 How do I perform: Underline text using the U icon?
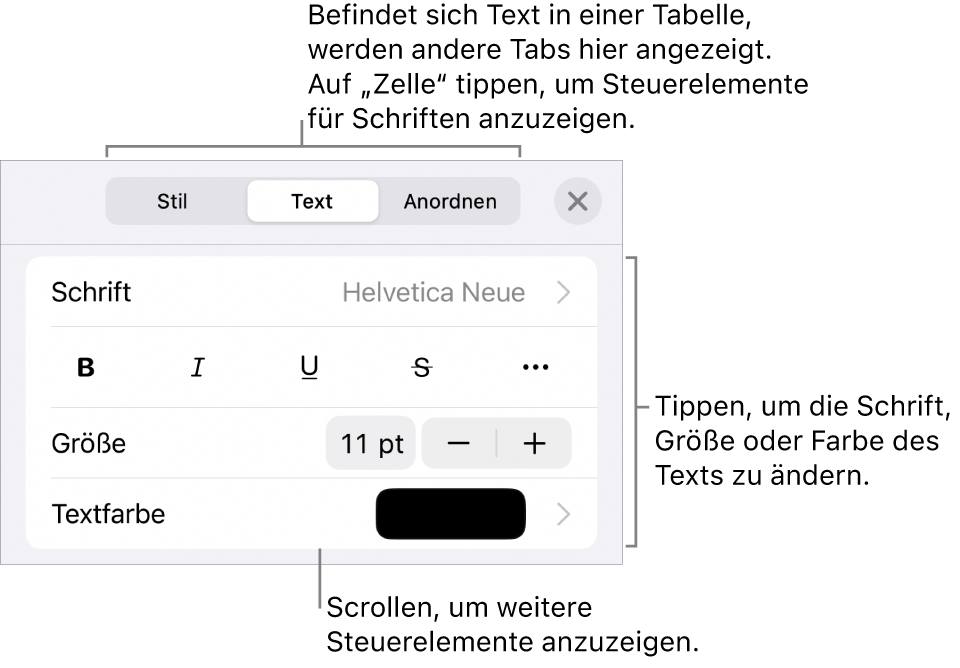[x=309, y=367]
